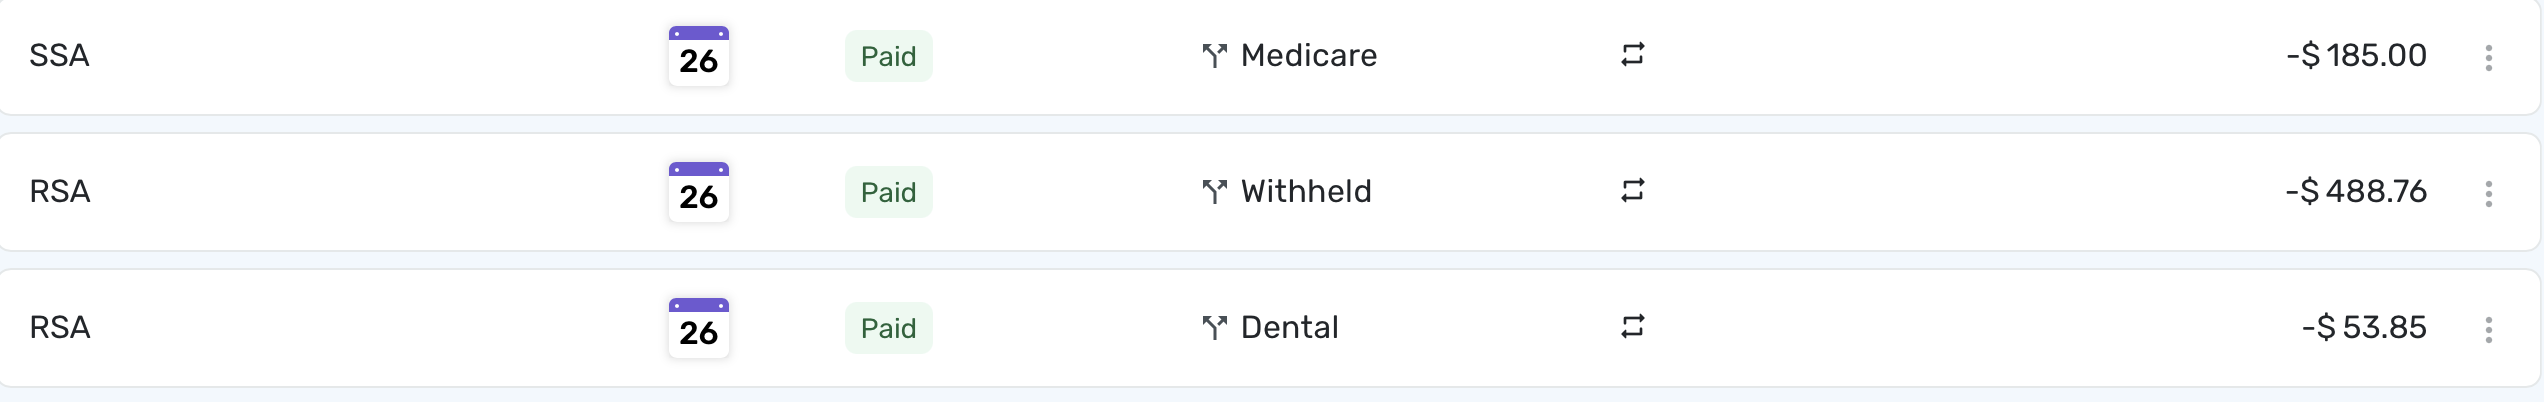Screen dimensions: 2544x402
Task: Click the split icon beside Withheld
Action: click(1214, 192)
